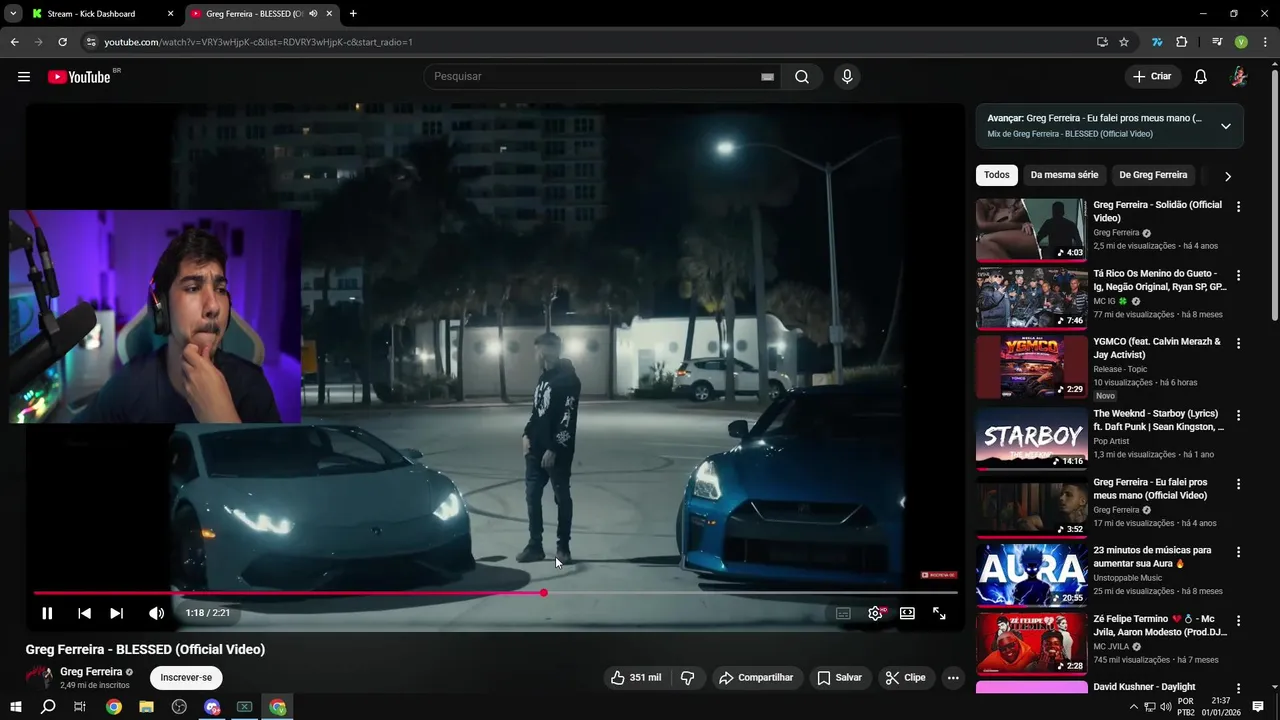Click the search magnifier button

802,77
